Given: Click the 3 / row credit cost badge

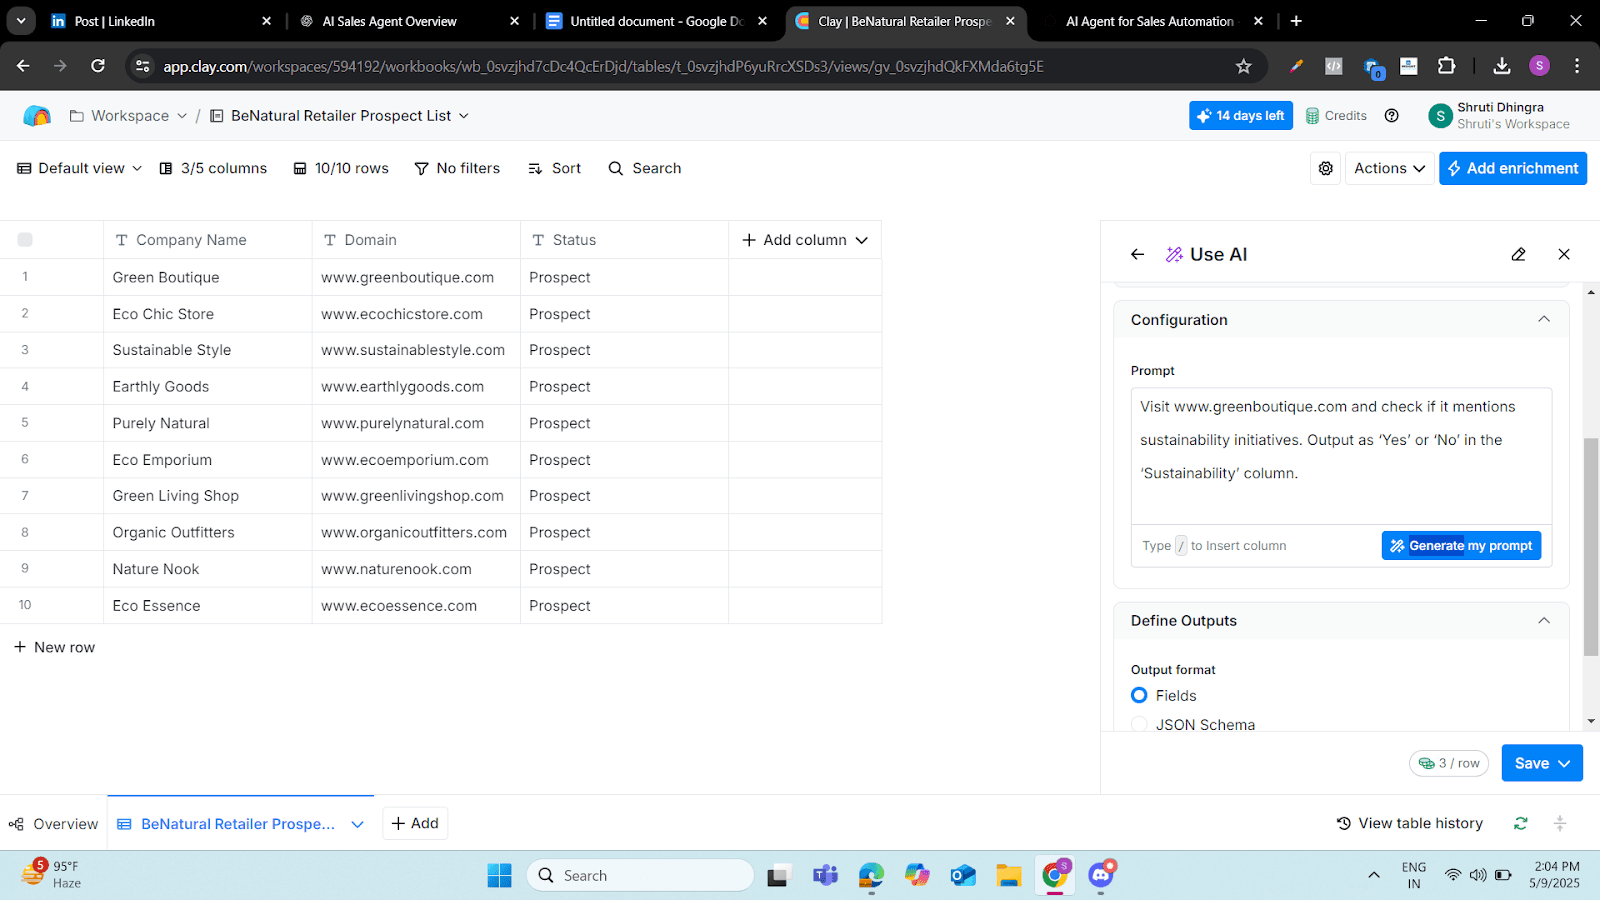Looking at the screenshot, I should pyautogui.click(x=1449, y=763).
